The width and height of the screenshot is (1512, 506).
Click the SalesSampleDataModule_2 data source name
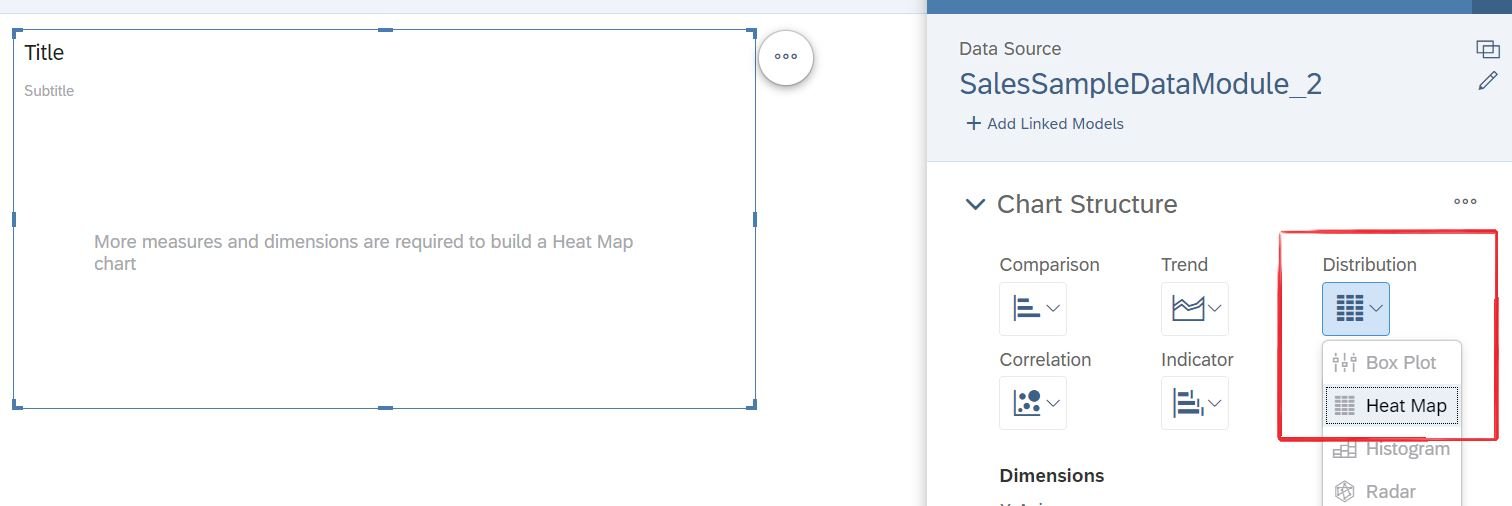coord(1141,84)
